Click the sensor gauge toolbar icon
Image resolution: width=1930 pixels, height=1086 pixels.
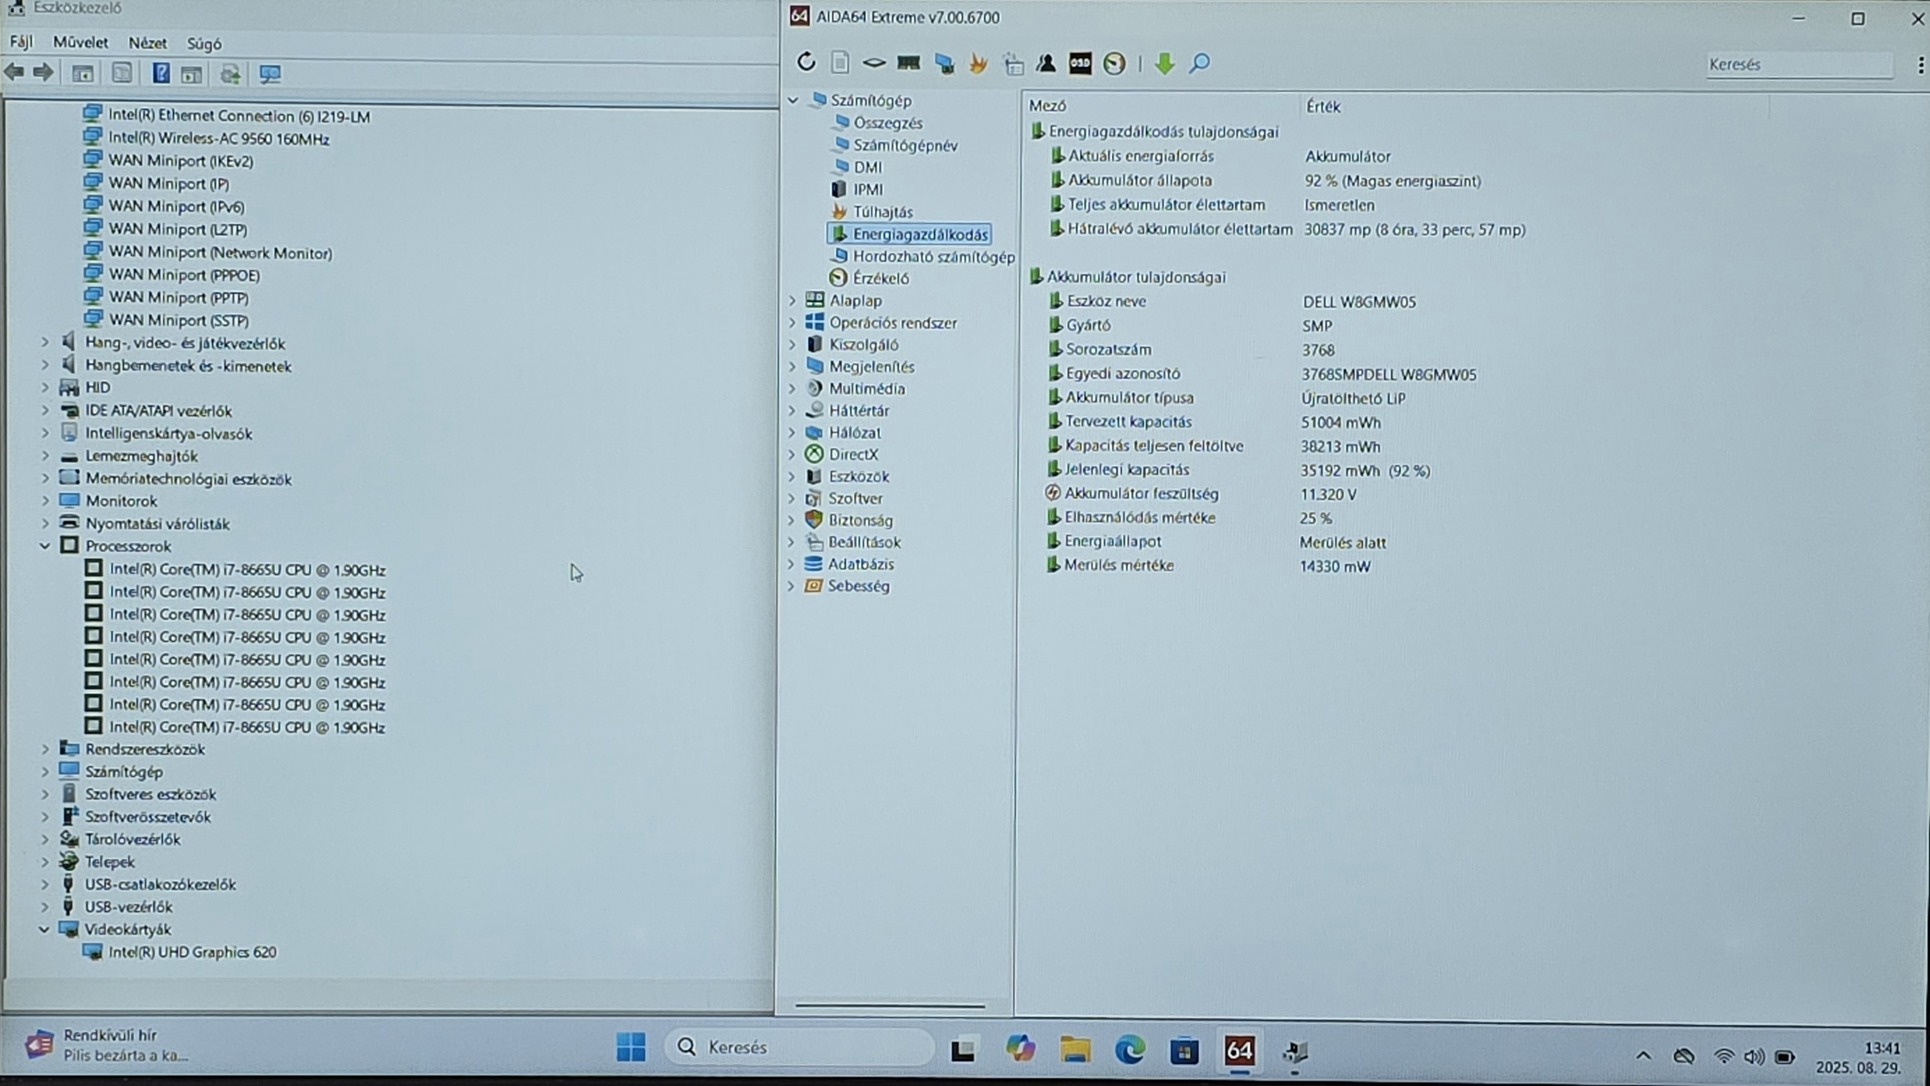point(1114,63)
